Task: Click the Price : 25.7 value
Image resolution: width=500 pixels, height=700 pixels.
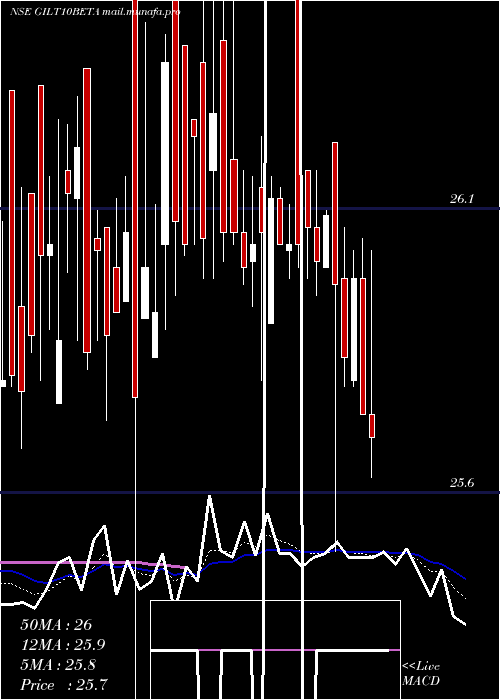Action: pos(64,684)
